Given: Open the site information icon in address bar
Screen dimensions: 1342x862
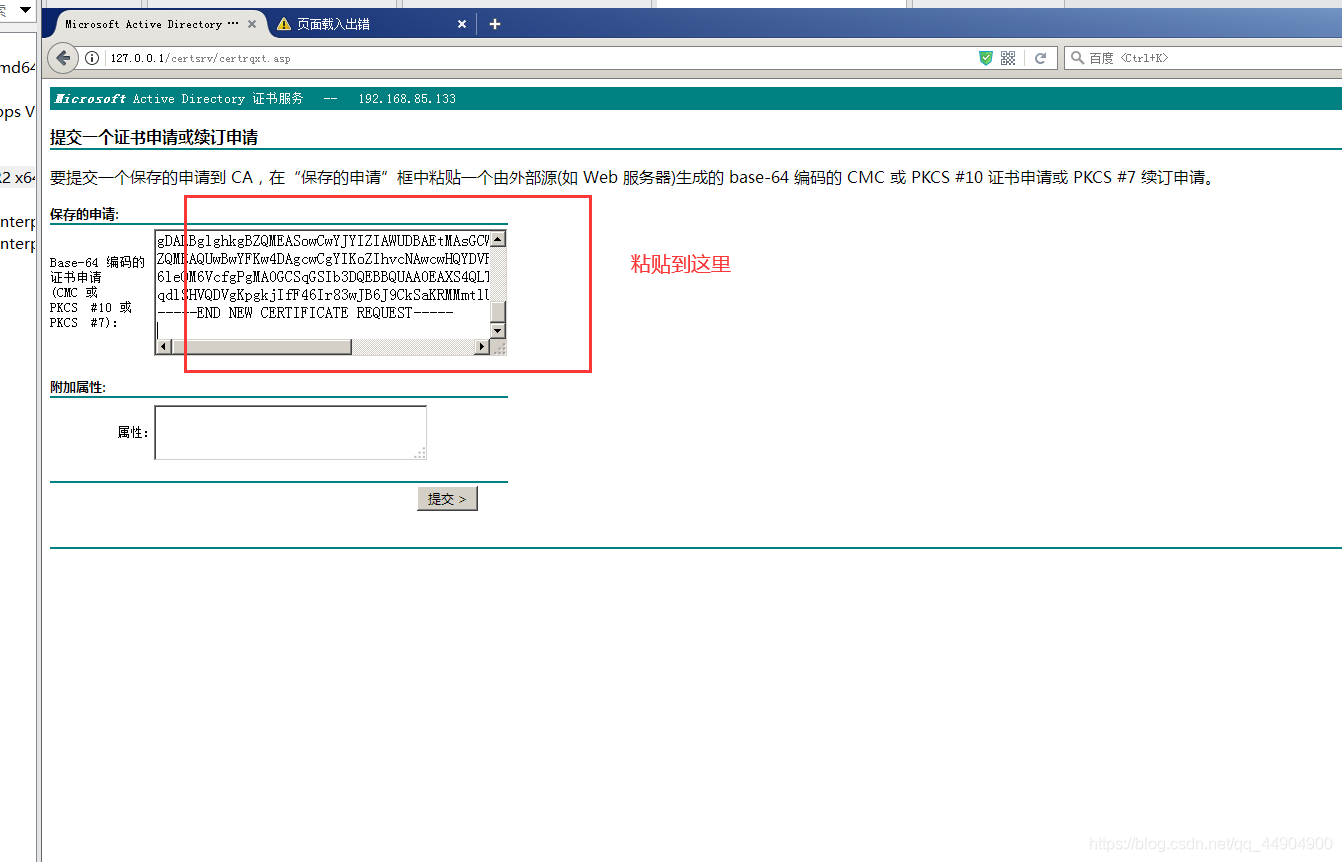Looking at the screenshot, I should point(93,58).
